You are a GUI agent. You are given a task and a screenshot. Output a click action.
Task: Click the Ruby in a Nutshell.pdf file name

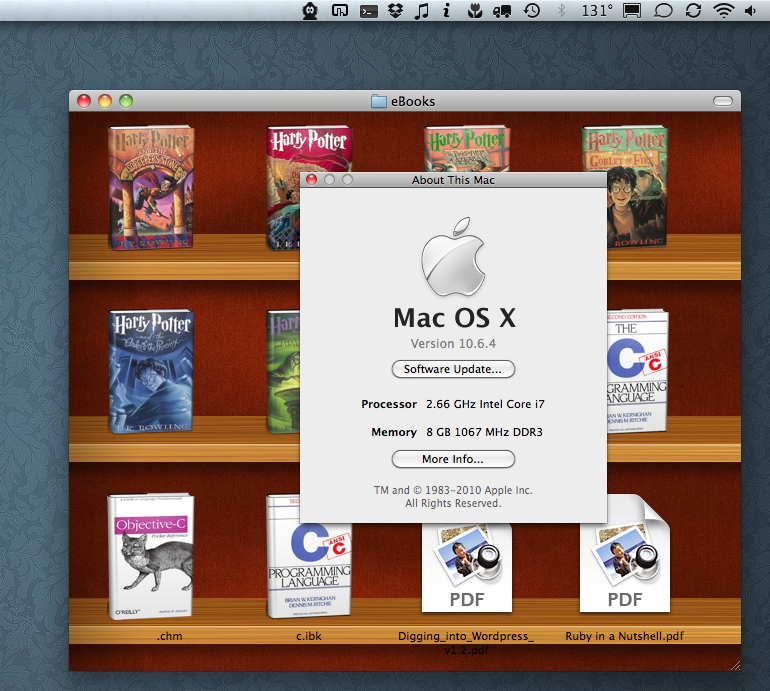[624, 636]
